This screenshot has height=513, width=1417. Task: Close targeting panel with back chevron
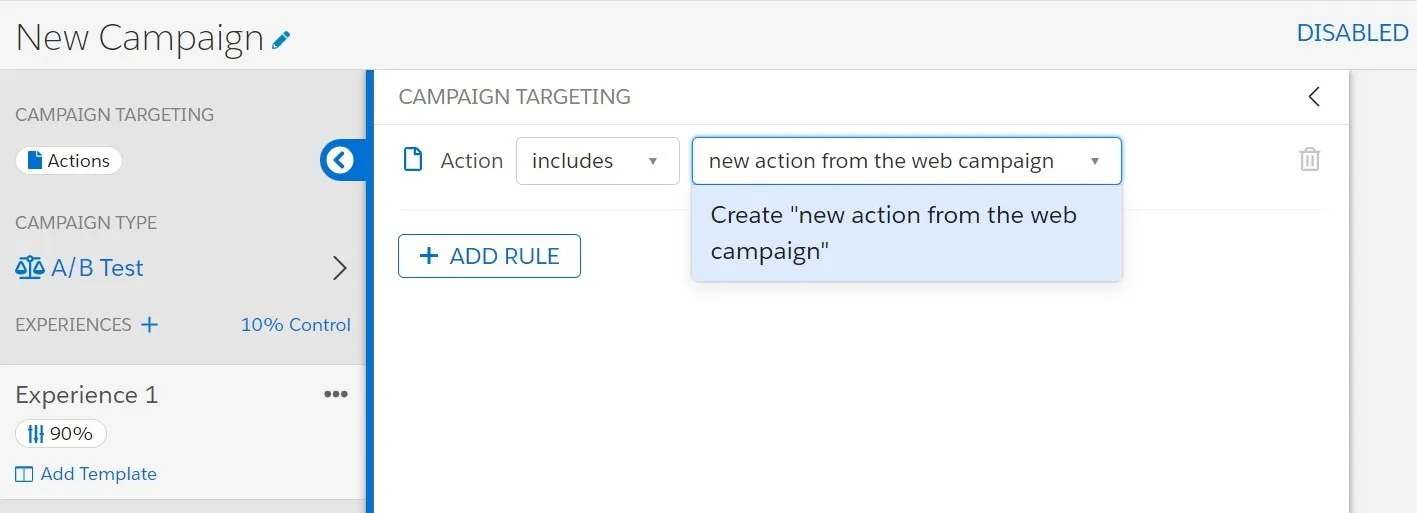tap(1314, 97)
